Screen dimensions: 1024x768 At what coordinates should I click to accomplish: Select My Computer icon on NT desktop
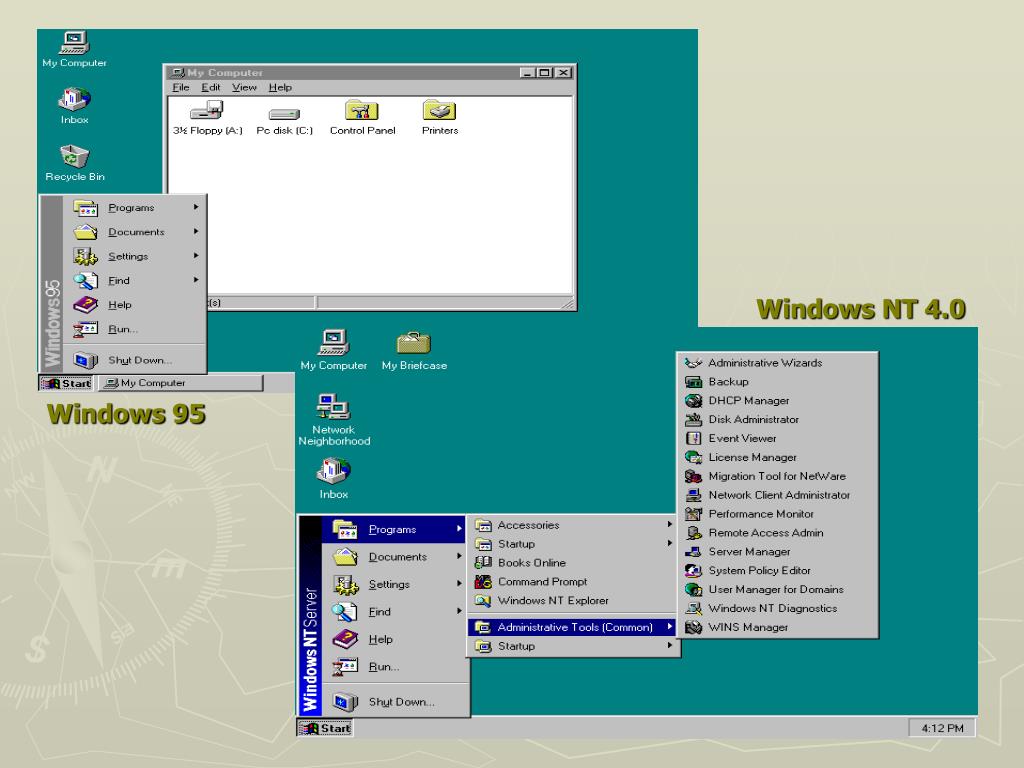pyautogui.click(x=334, y=351)
